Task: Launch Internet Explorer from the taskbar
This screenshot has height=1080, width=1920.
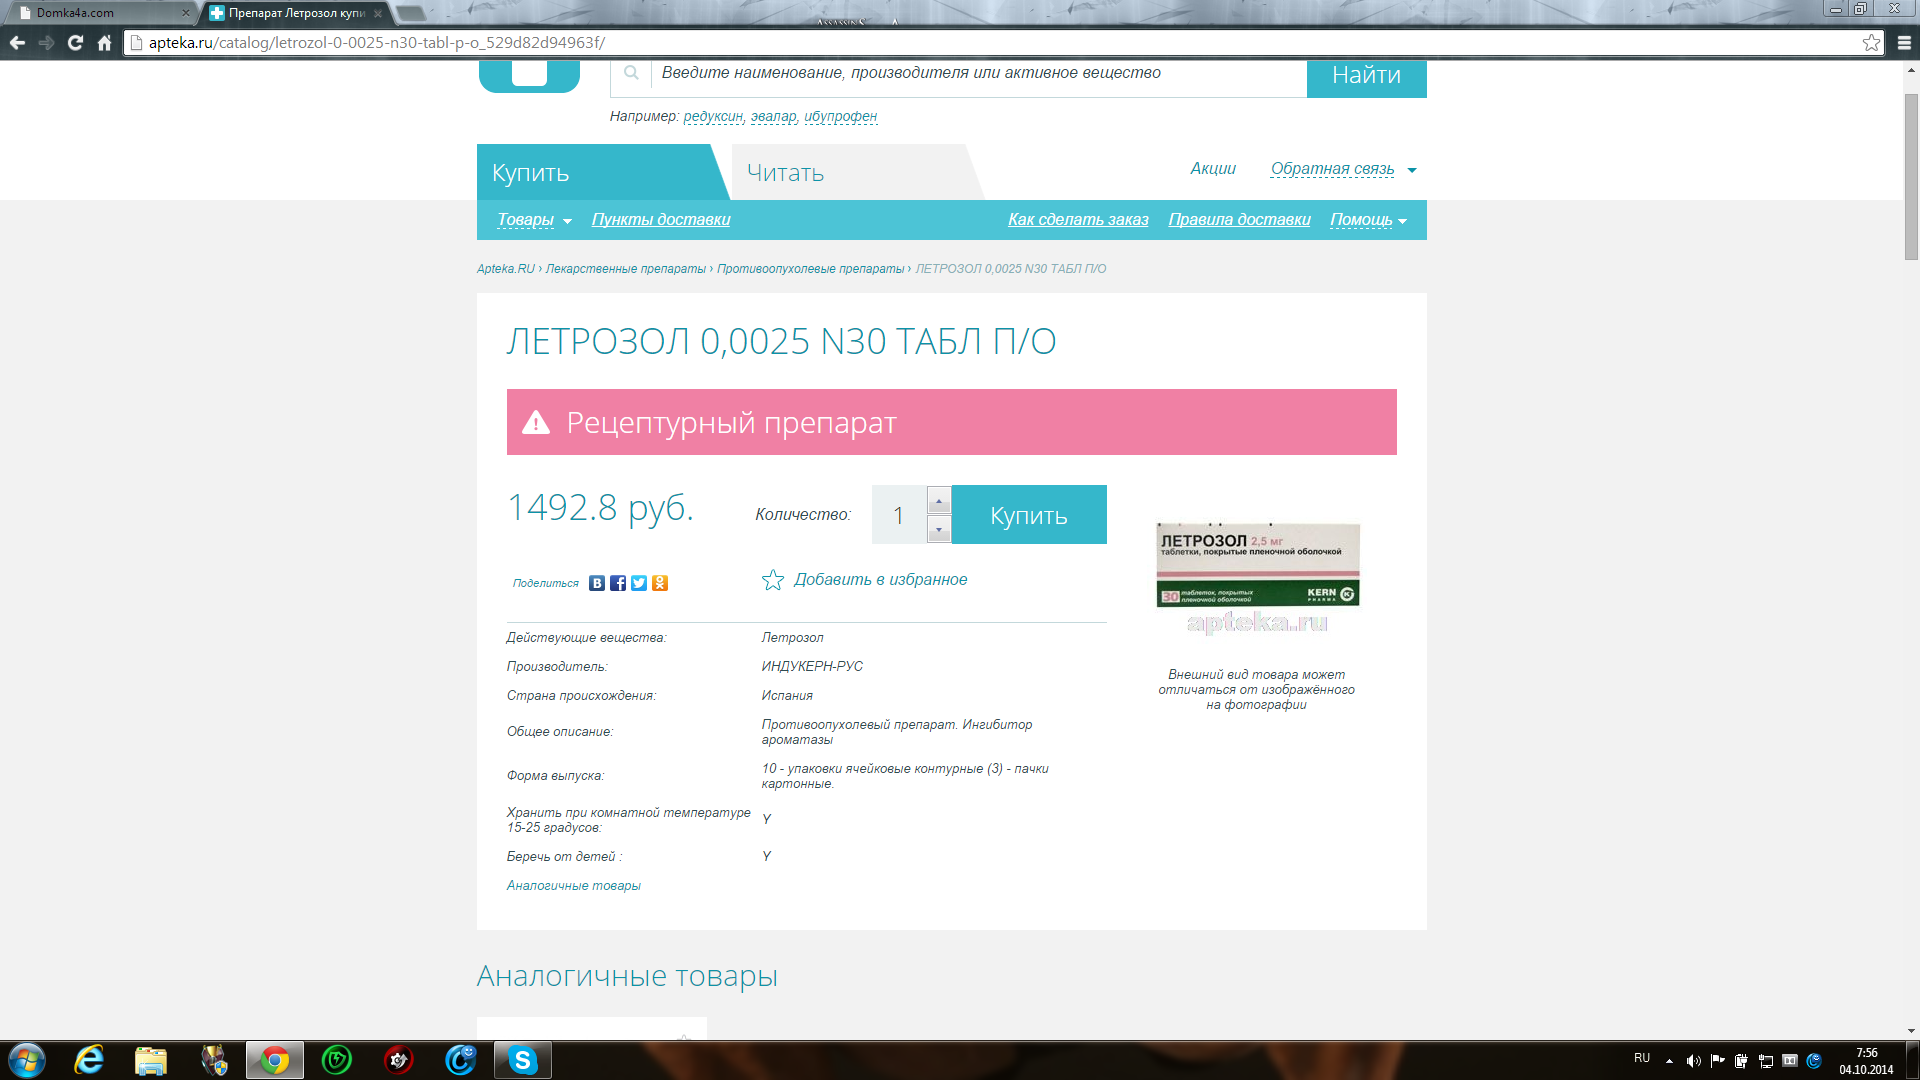Action: click(x=89, y=1060)
